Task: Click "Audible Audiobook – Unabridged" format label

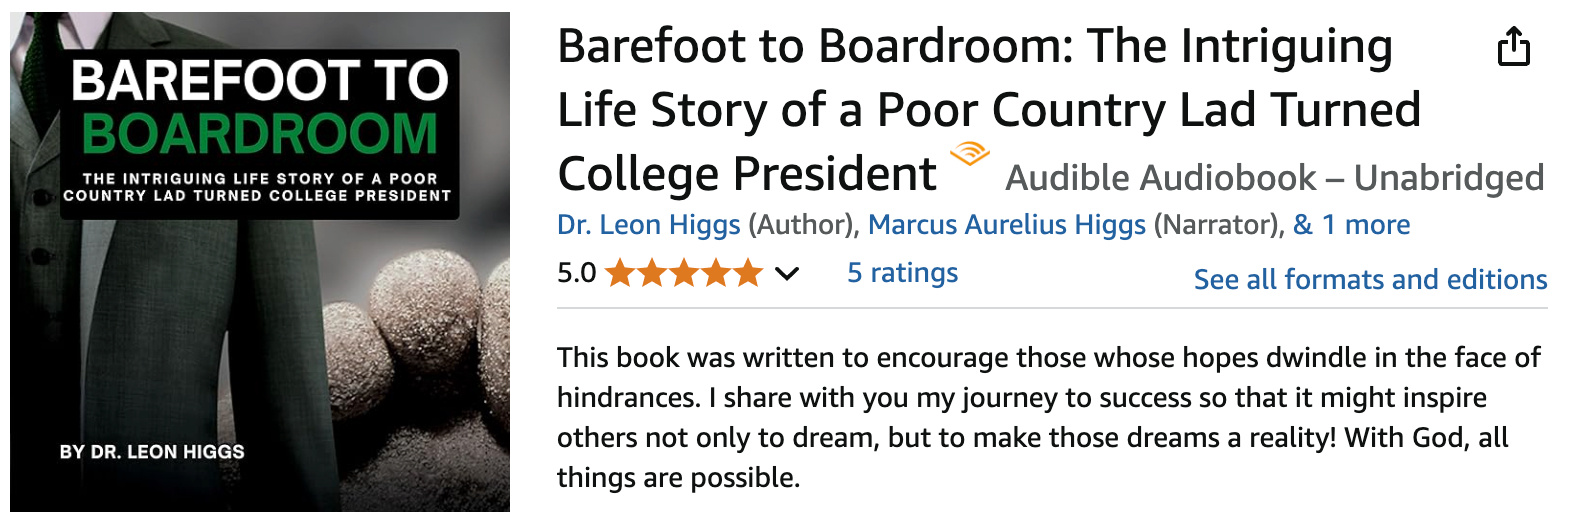Action: 1274,178
